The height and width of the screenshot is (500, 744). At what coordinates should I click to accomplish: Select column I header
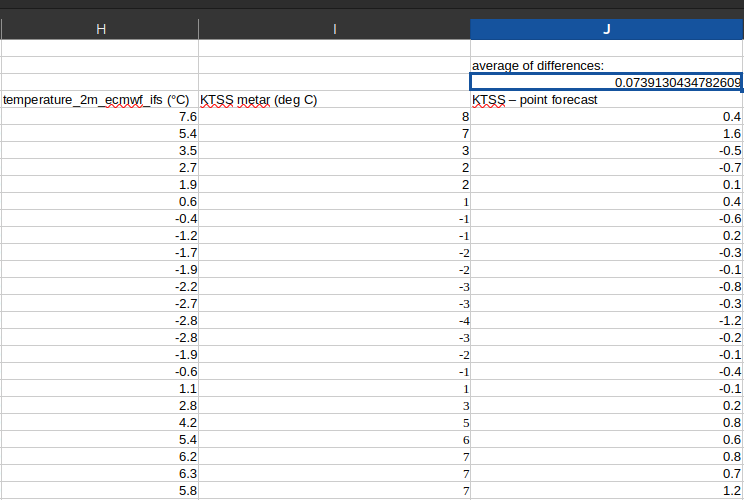pos(334,30)
